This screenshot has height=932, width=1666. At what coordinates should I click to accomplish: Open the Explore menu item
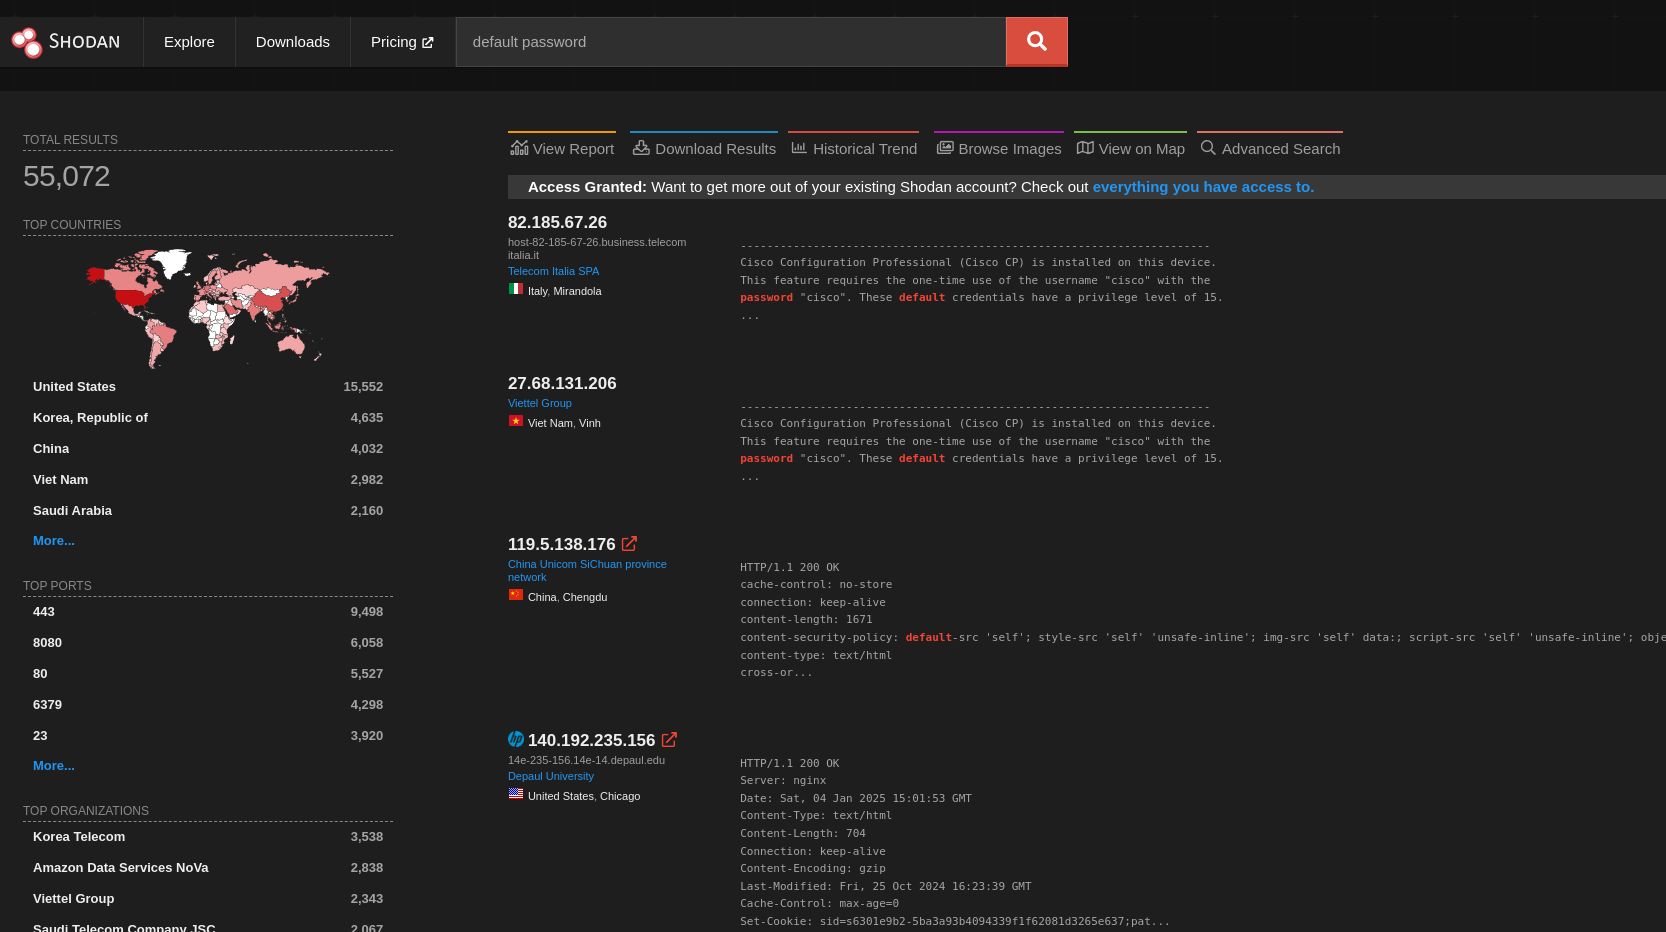pyautogui.click(x=189, y=42)
